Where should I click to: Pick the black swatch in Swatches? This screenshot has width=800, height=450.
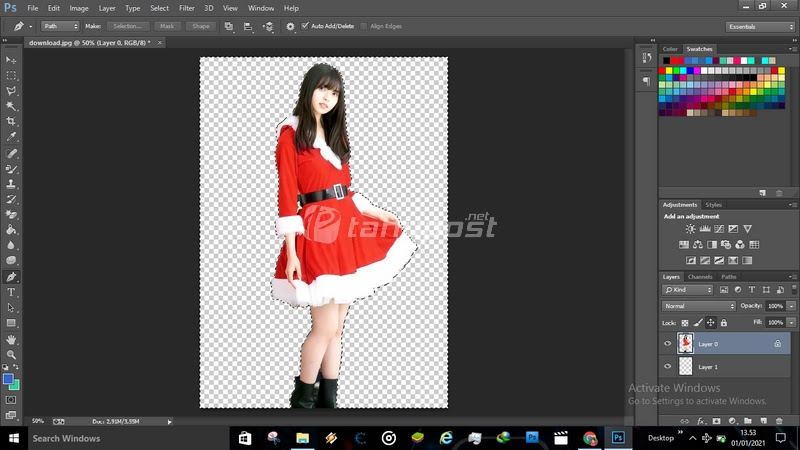click(666, 61)
